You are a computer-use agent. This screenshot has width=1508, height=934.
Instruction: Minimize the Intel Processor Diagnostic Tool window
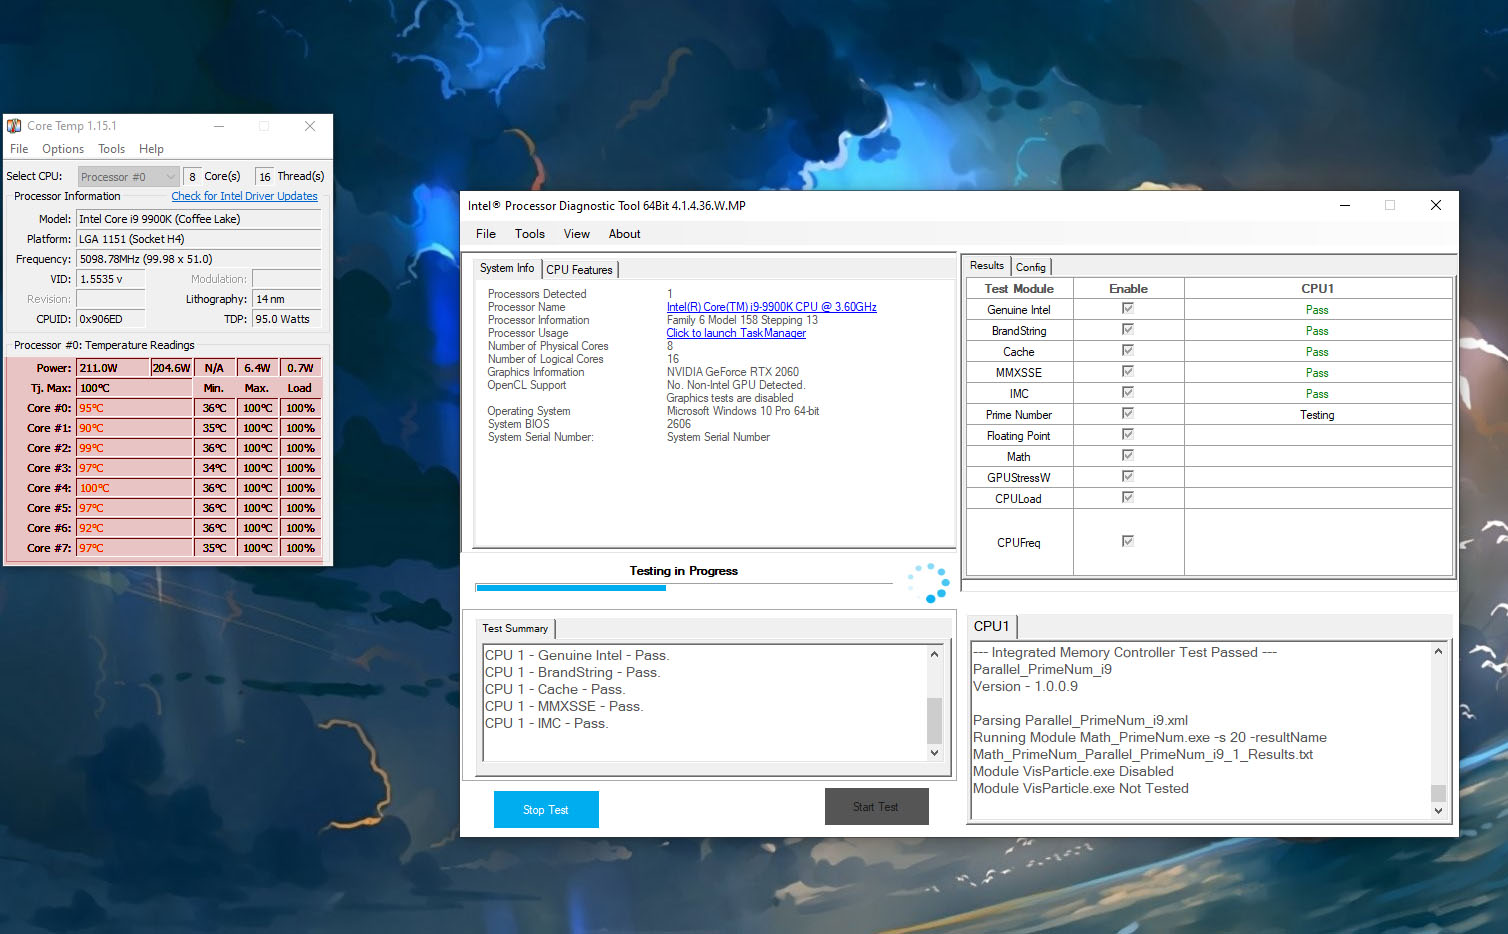coord(1345,205)
